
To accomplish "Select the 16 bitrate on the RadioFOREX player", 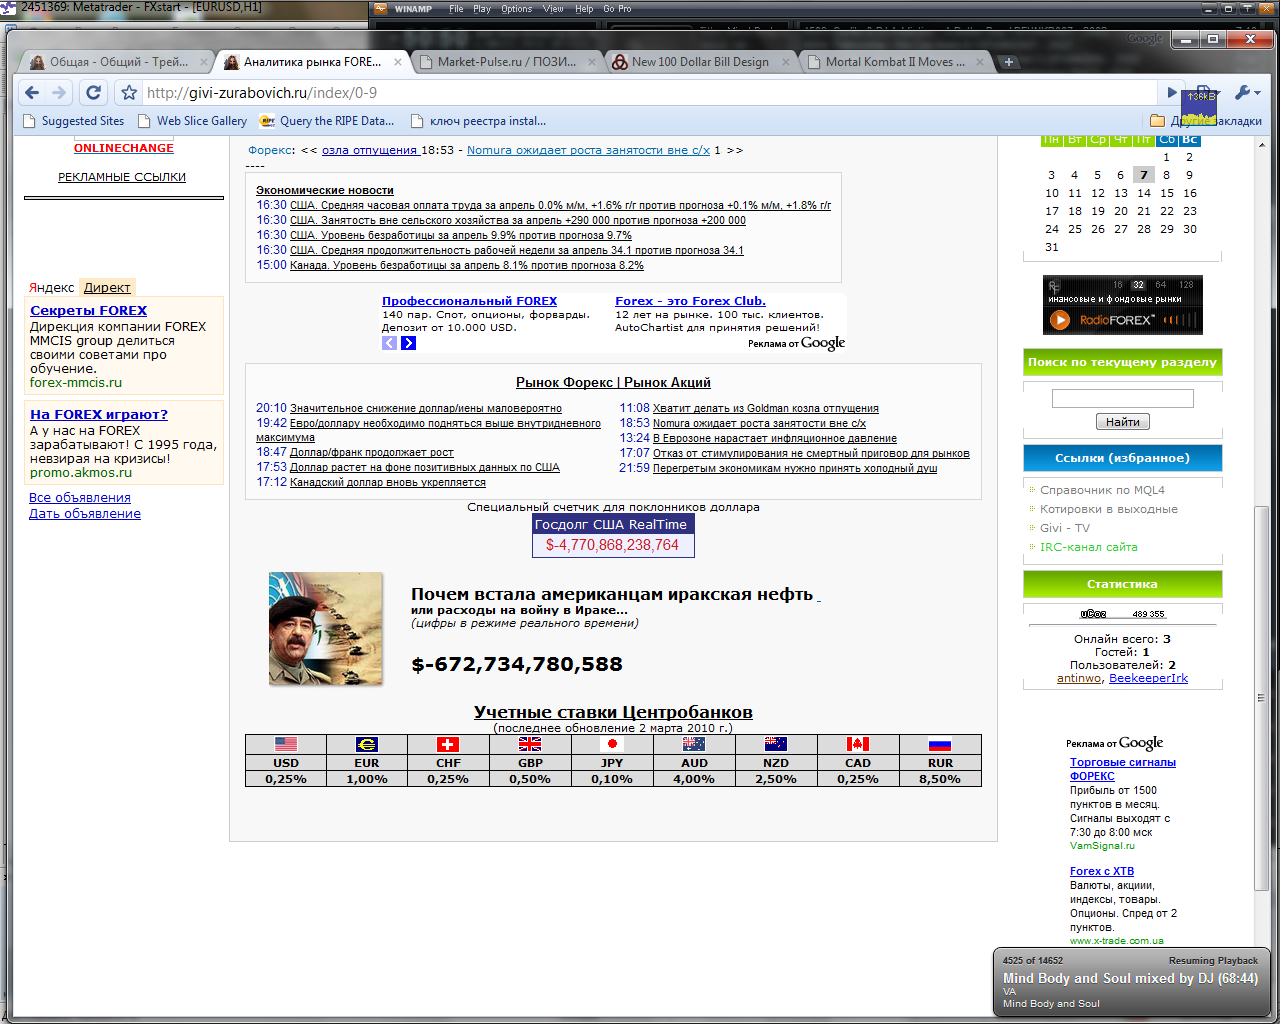I will (1118, 285).
